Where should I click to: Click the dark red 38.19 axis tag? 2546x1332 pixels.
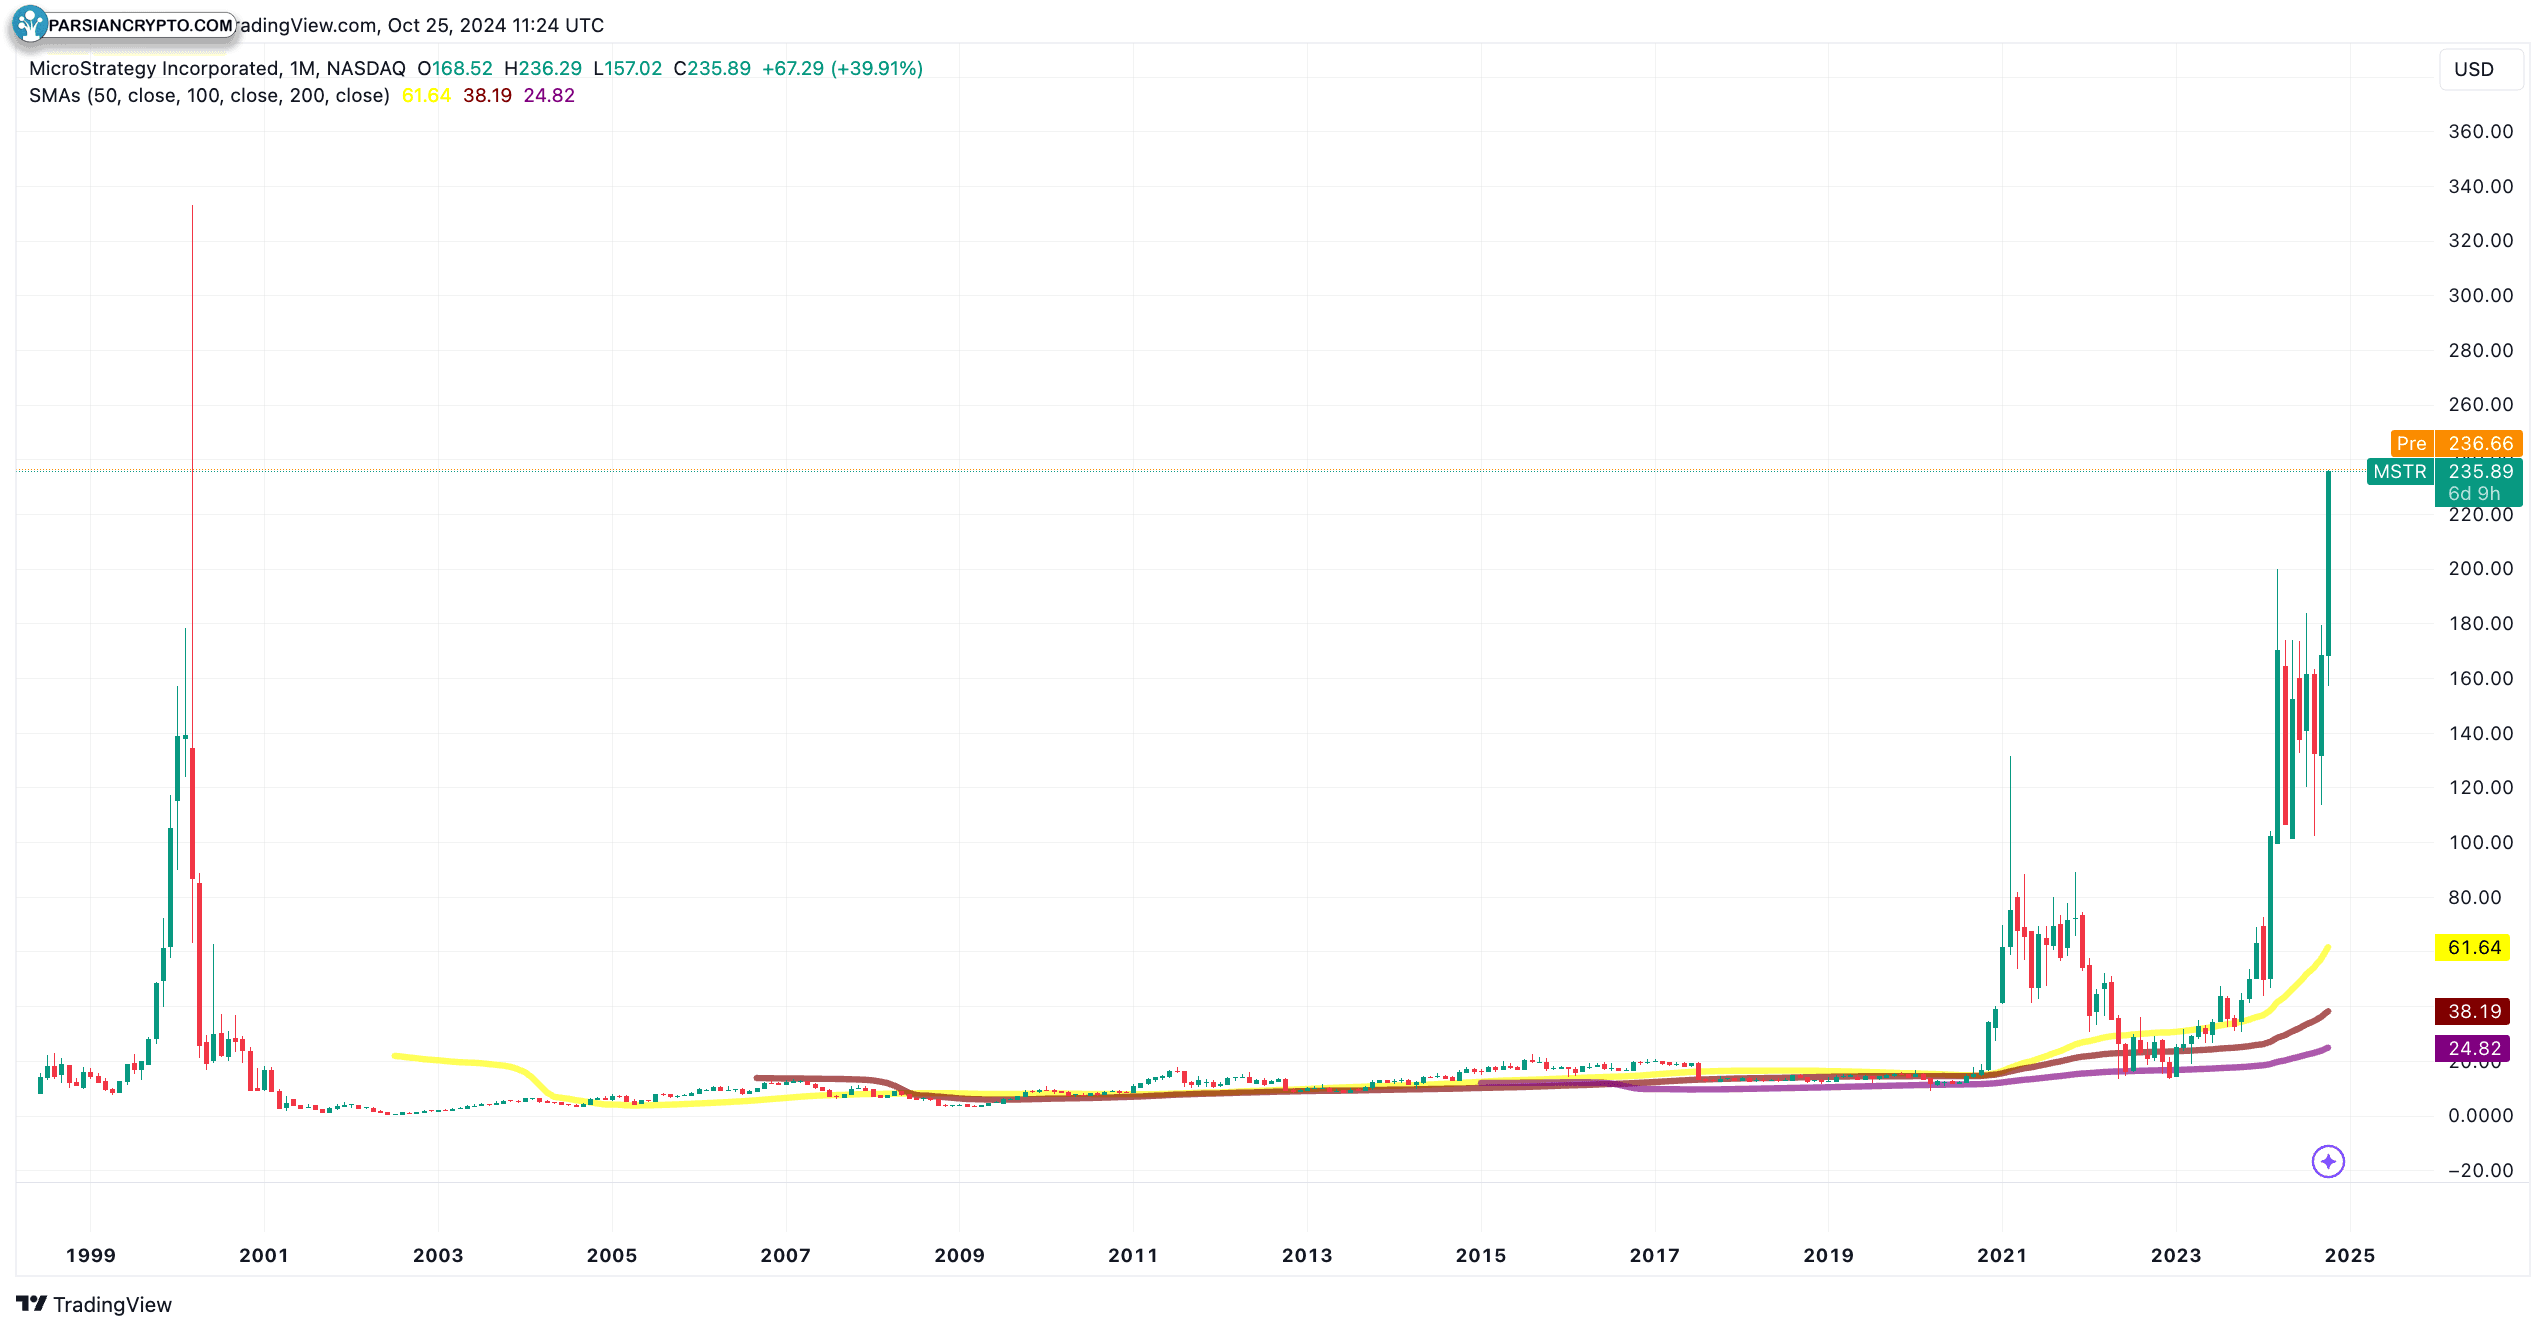click(x=2472, y=1011)
